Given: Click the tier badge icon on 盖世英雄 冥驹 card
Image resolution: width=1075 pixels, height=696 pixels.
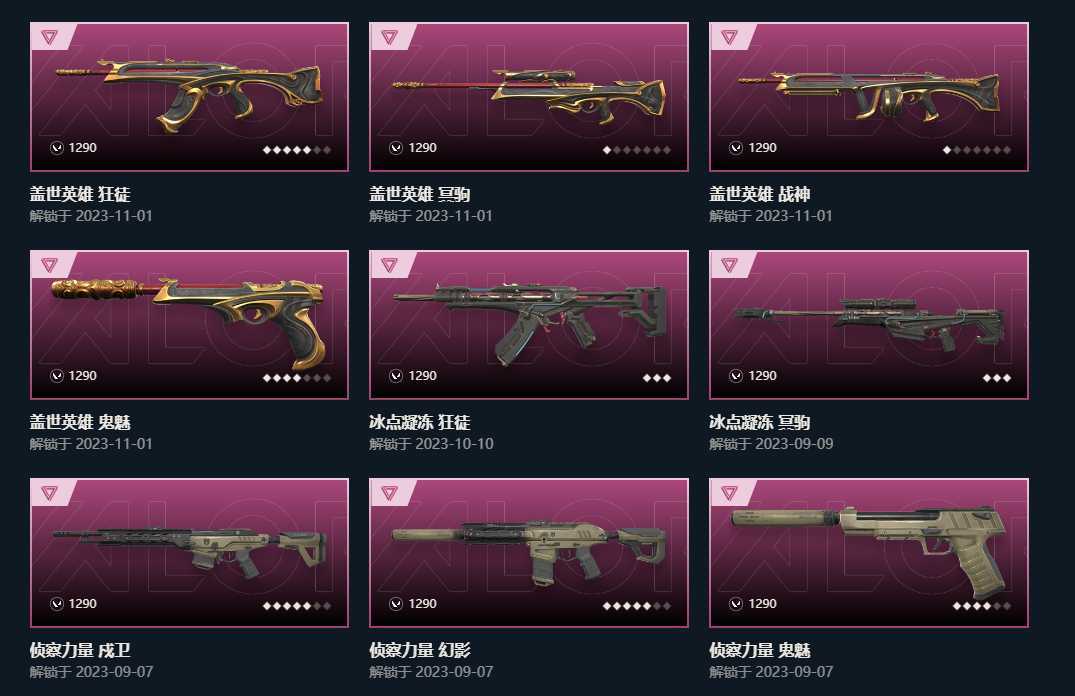Looking at the screenshot, I should [x=389, y=36].
